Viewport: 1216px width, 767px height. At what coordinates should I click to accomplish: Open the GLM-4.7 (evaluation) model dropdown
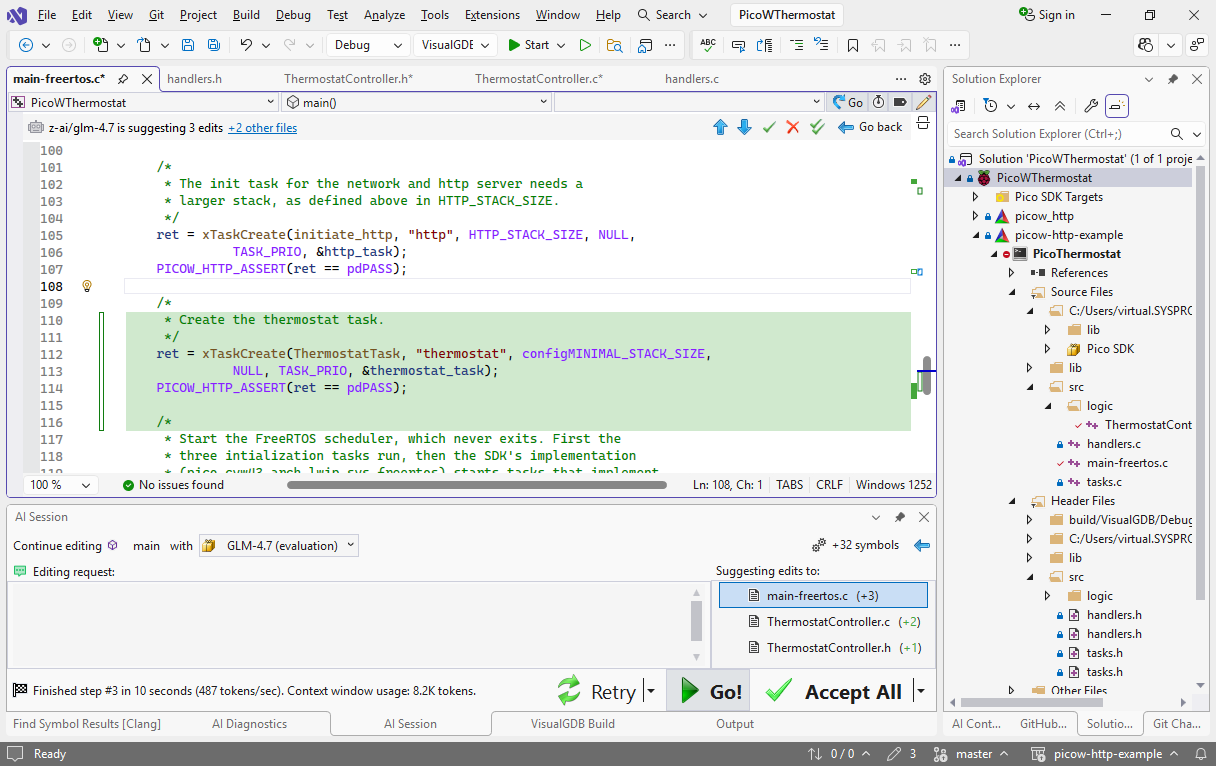click(x=279, y=546)
